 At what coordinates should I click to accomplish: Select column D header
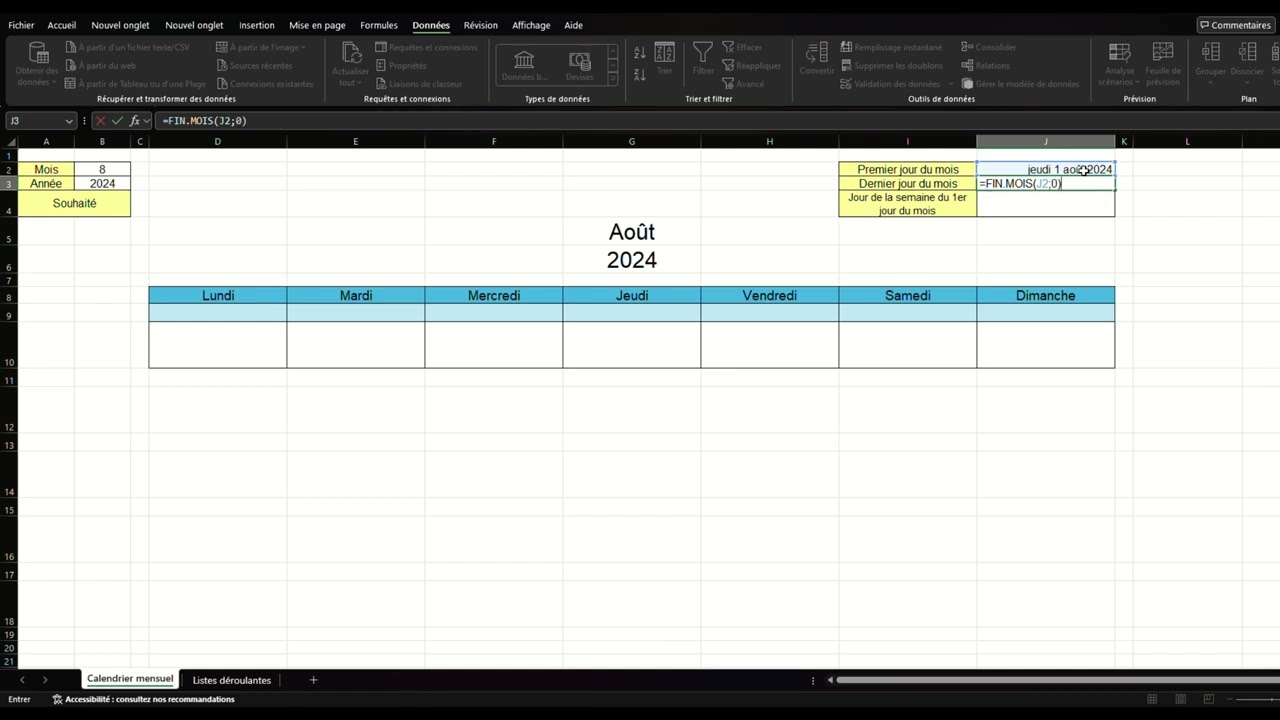[217, 142]
